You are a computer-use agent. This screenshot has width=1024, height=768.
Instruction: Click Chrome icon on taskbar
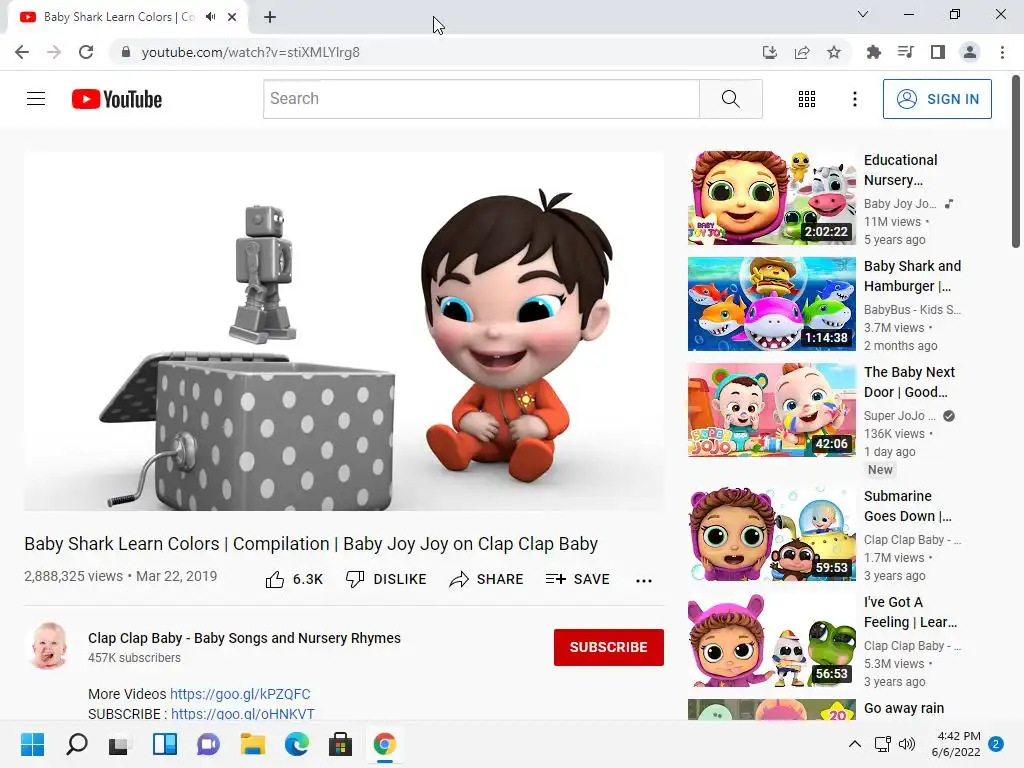[x=385, y=744]
